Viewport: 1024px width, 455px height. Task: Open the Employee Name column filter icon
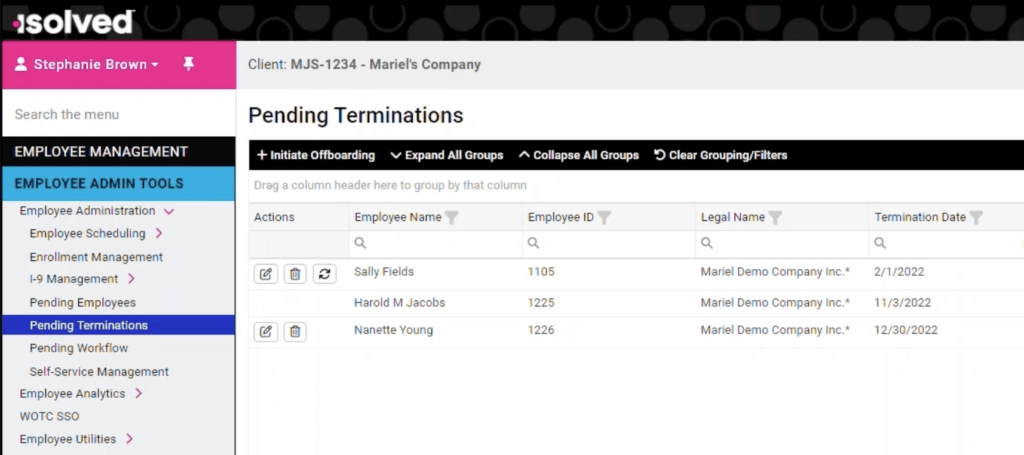point(451,217)
